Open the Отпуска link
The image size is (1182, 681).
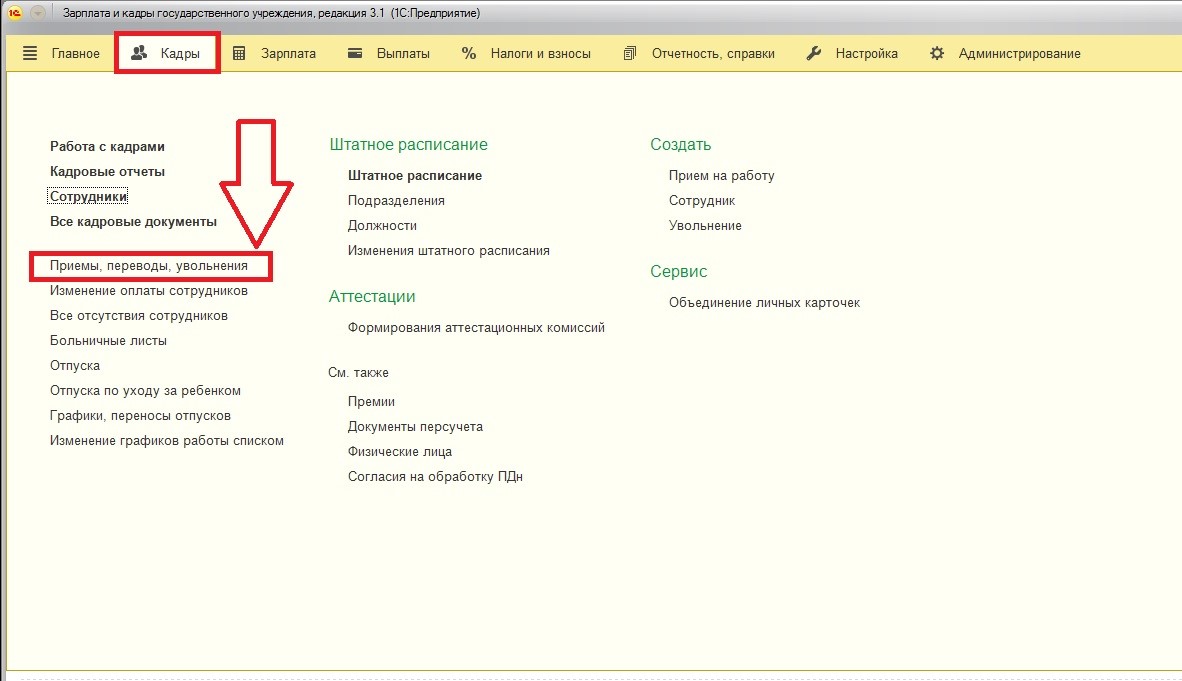[75, 365]
